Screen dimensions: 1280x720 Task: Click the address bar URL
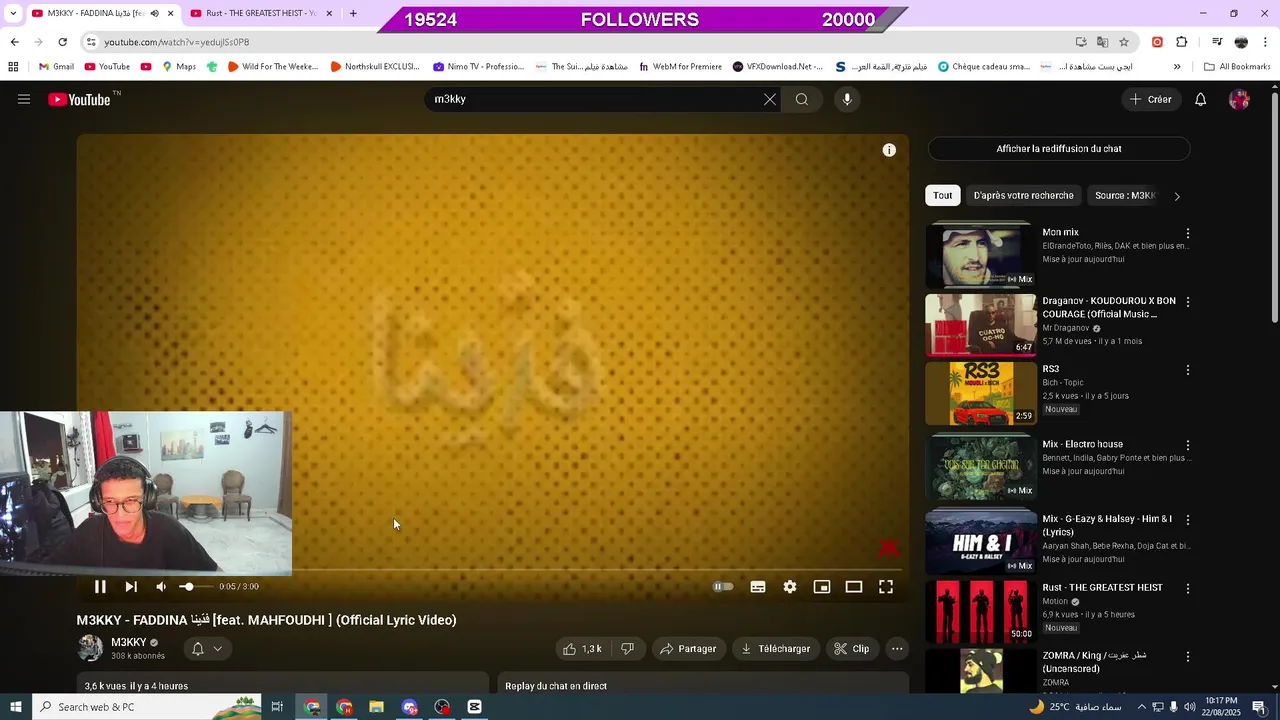pyautogui.click(x=177, y=42)
